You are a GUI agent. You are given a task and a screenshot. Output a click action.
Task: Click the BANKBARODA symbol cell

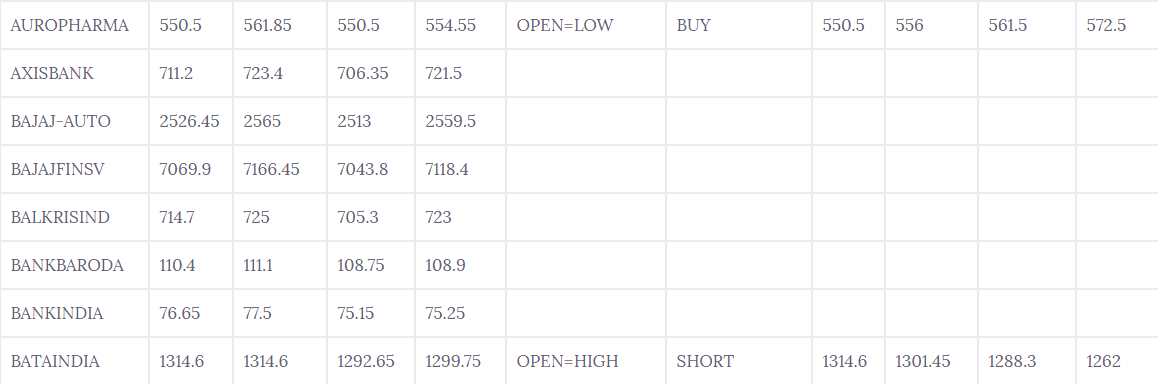(x=75, y=265)
